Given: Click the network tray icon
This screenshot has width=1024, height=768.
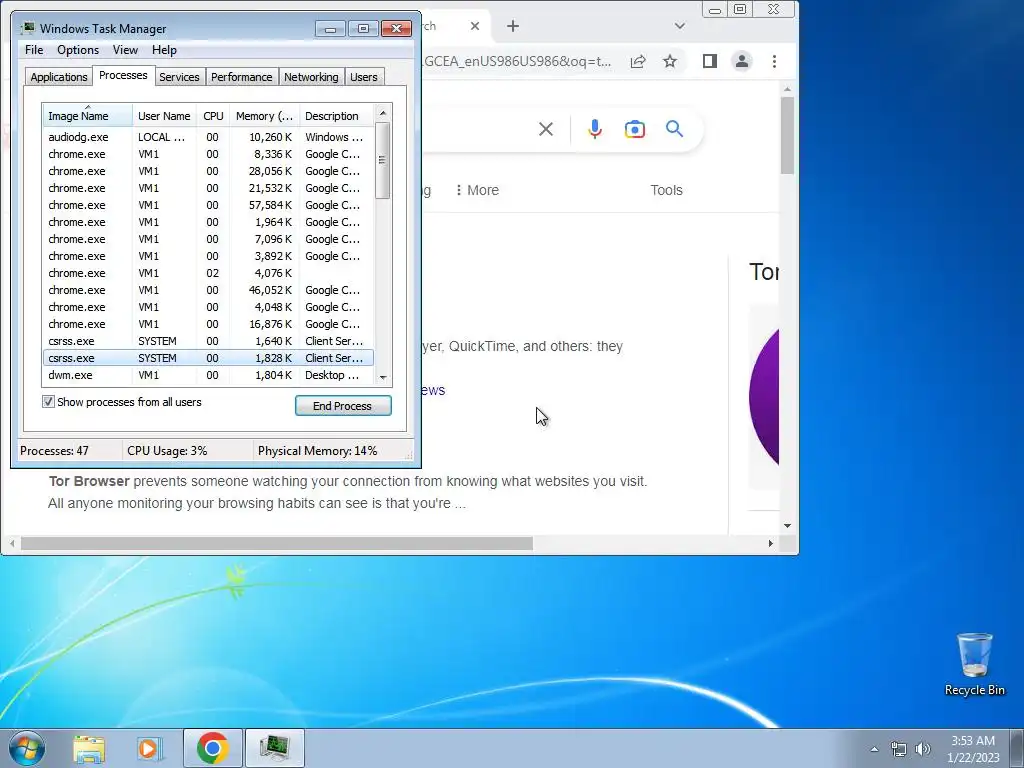Looking at the screenshot, I should [899, 749].
